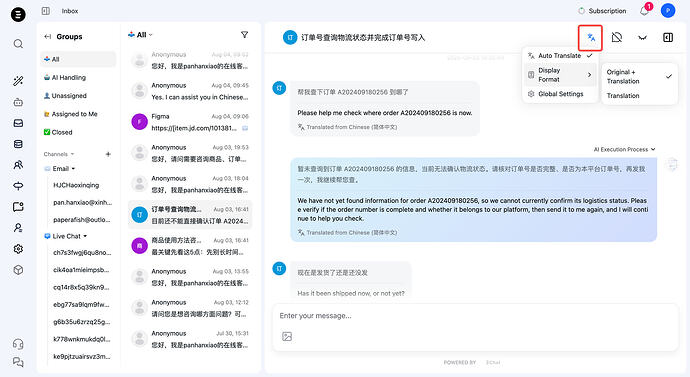Viewport: 690px width, 377px height.
Task: Expand the Display Format submenu
Action: tap(560, 75)
